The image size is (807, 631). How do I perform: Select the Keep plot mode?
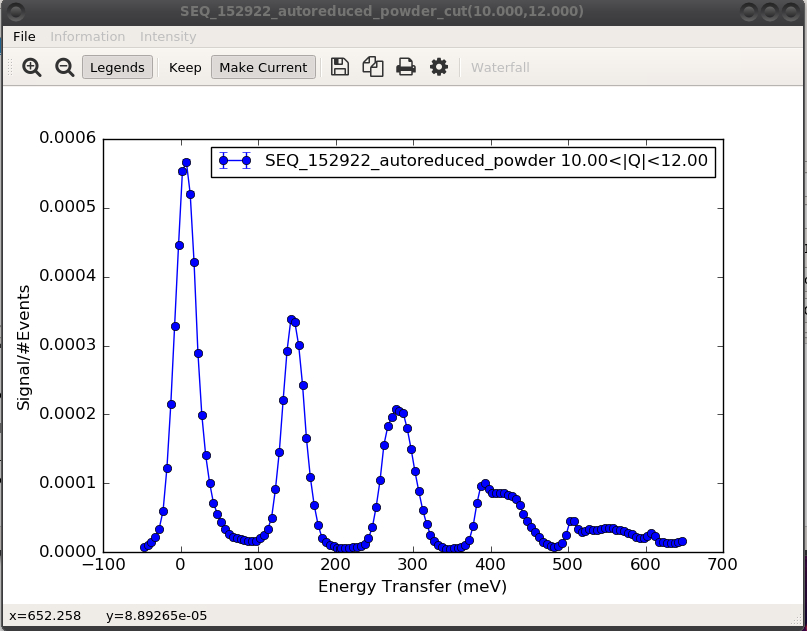pos(185,68)
